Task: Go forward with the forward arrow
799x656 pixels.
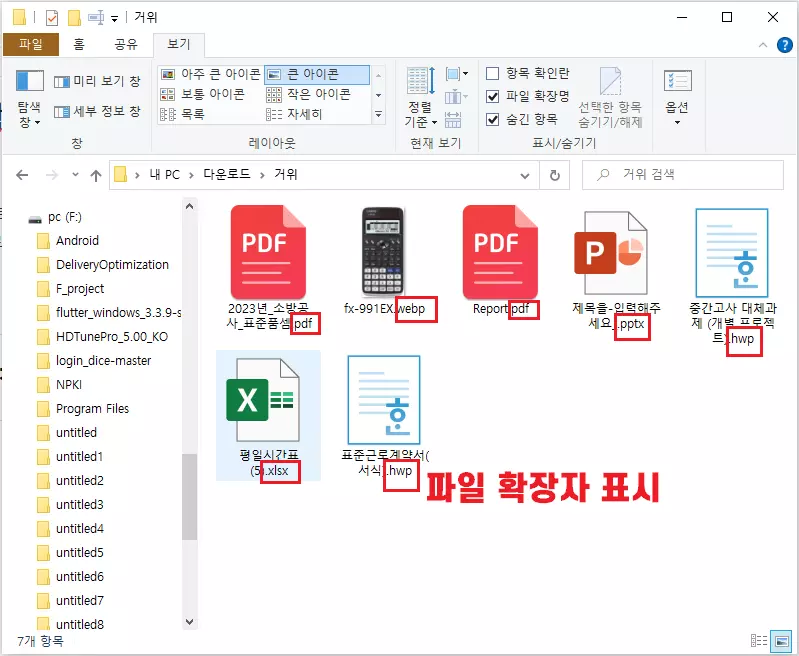Action: point(52,175)
